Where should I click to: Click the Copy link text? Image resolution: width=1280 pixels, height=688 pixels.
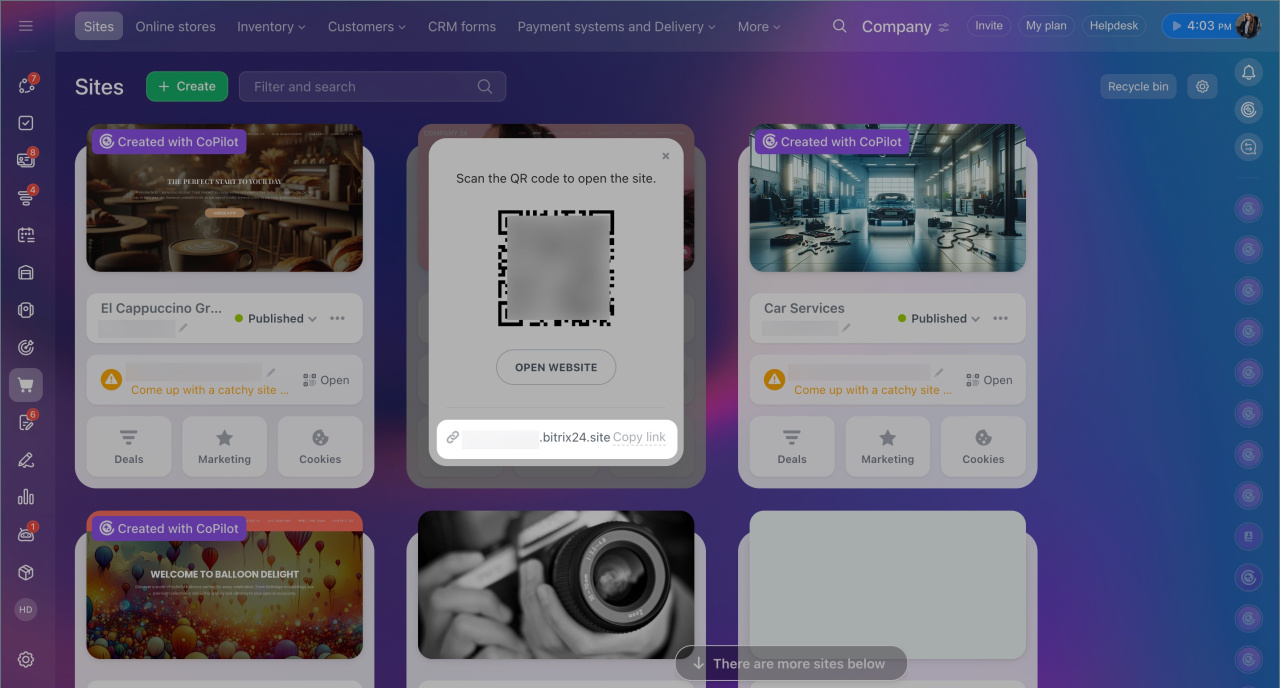(639, 438)
